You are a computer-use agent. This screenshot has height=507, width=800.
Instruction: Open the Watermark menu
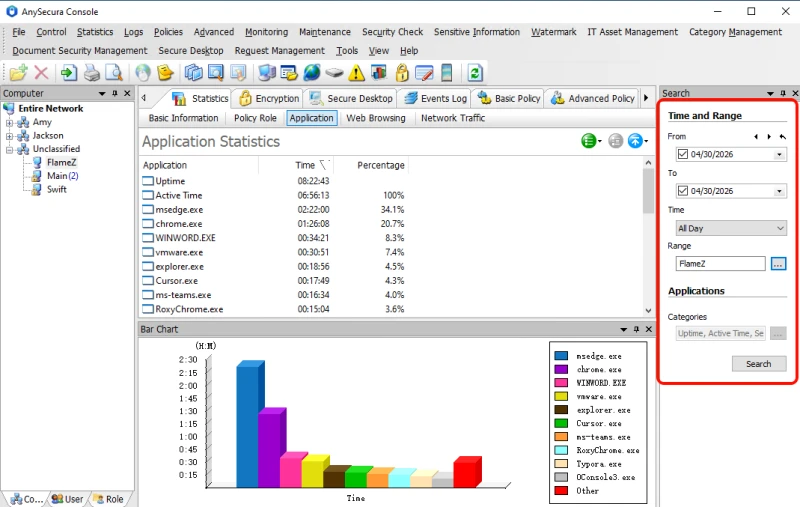[x=554, y=32]
